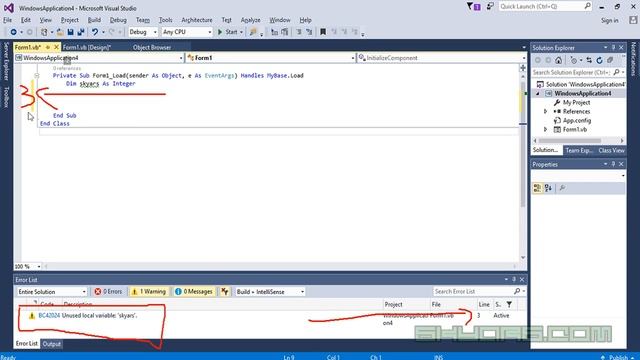The width and height of the screenshot is (640, 360).
Task: Click the Property Pages wrench icon
Action: [x=562, y=188]
